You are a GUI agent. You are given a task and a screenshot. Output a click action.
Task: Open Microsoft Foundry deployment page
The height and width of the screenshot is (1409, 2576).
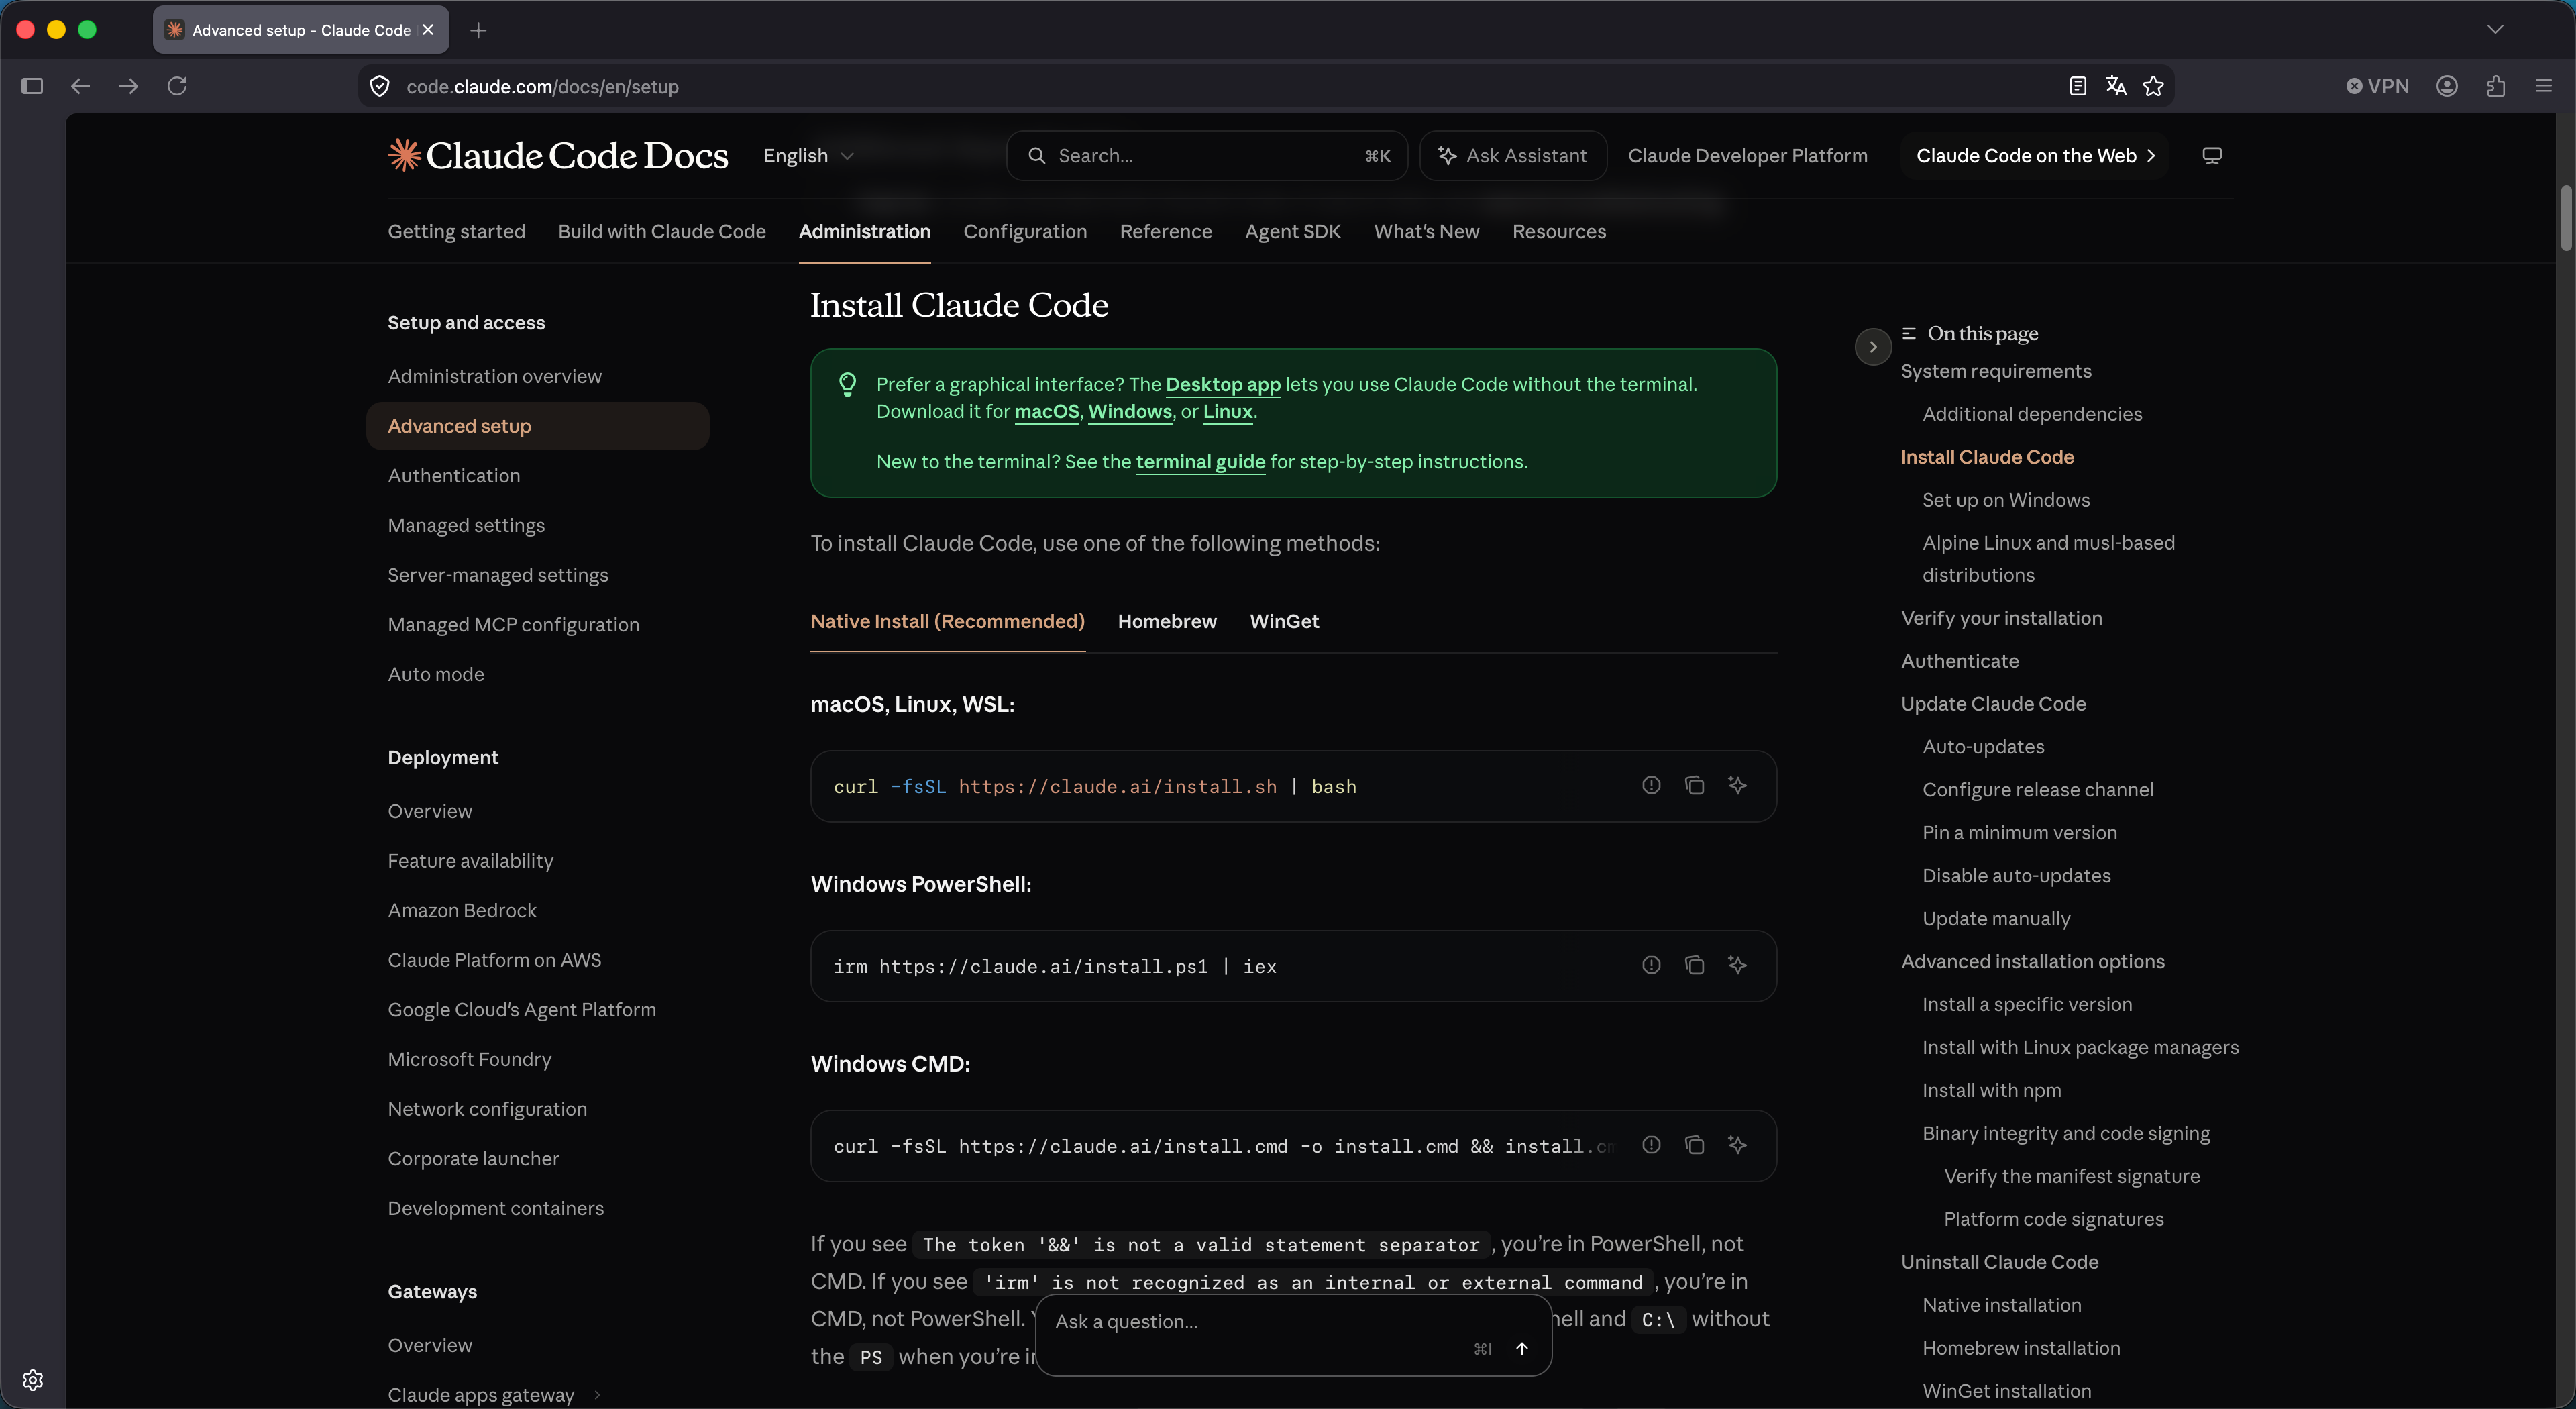point(469,1059)
